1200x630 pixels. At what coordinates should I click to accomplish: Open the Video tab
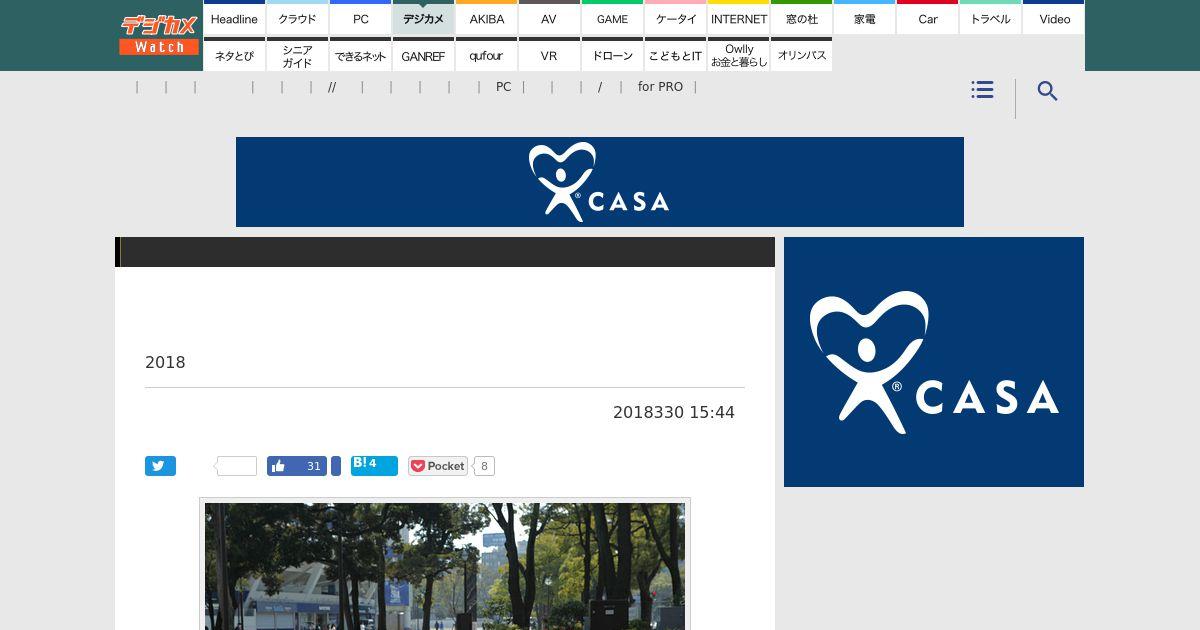click(1054, 18)
